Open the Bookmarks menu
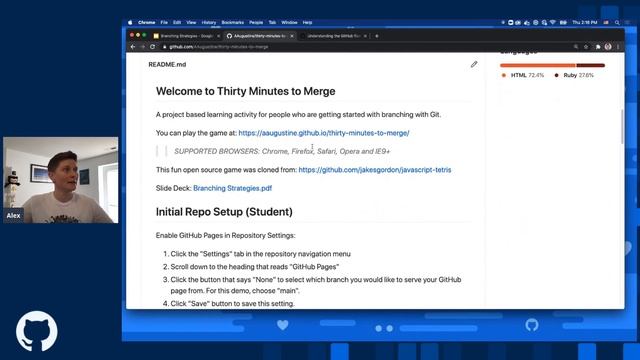Viewport: 640px width, 360px height. (233, 22)
